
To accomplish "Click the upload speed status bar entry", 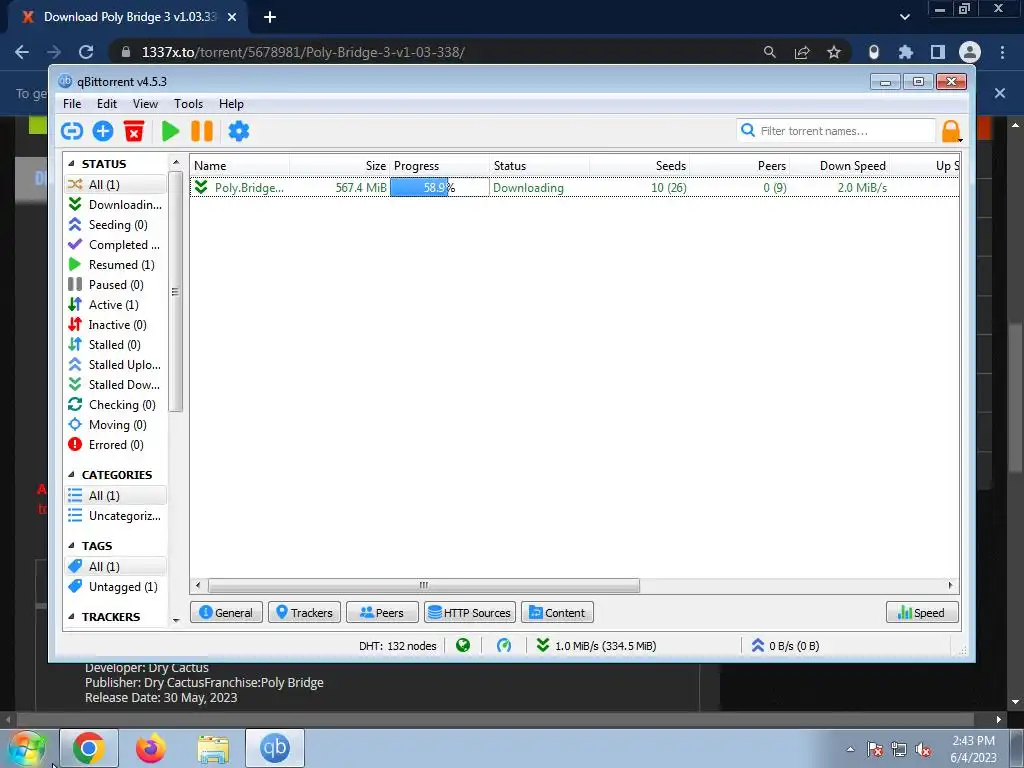I will pyautogui.click(x=785, y=646).
